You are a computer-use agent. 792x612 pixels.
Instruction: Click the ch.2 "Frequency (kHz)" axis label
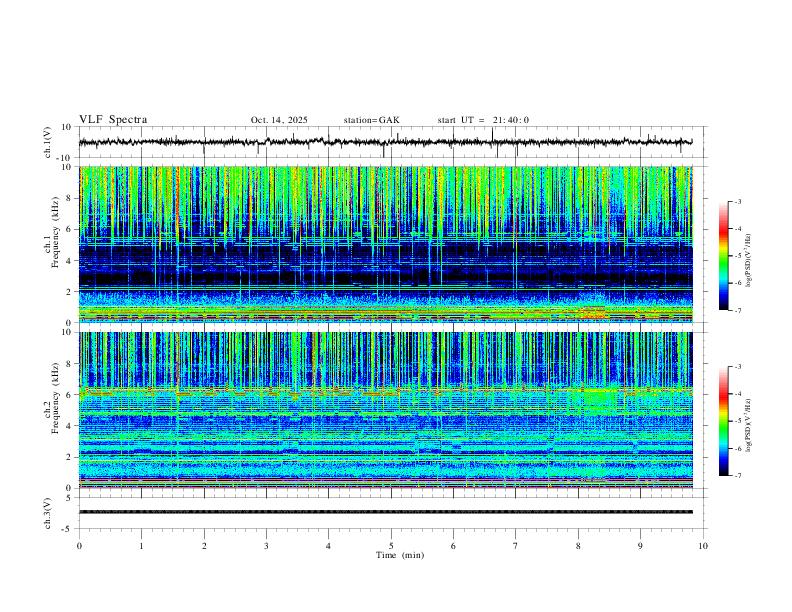pos(56,398)
